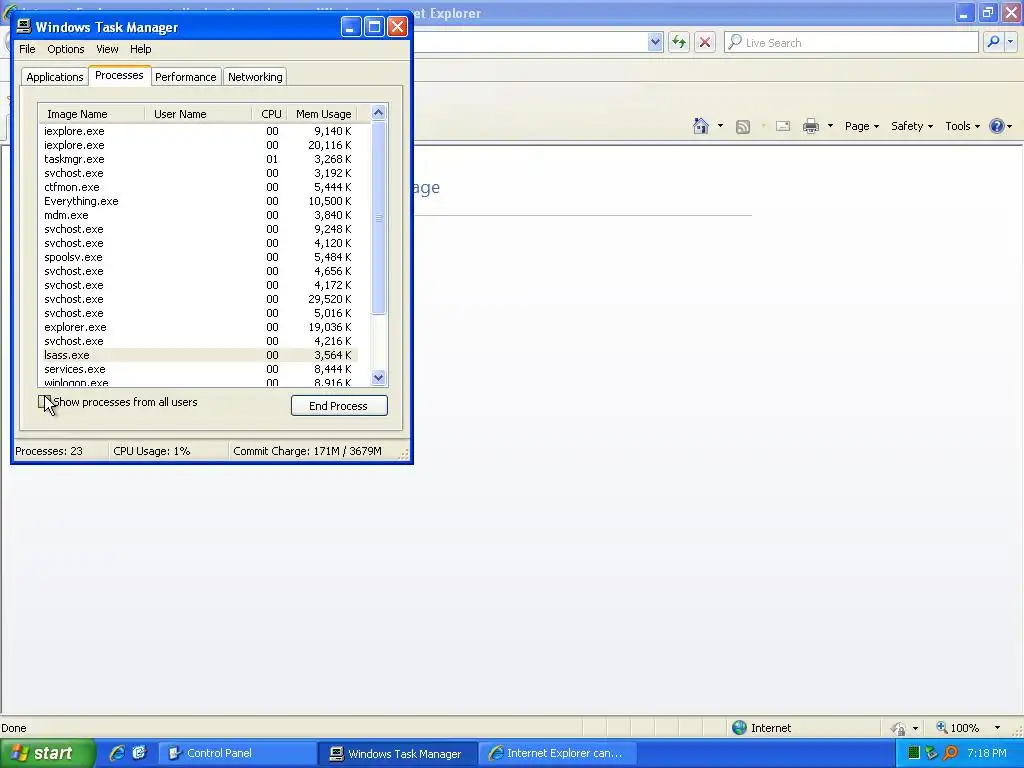
Task: Click the process list scrollbar thumb
Action: (378, 217)
